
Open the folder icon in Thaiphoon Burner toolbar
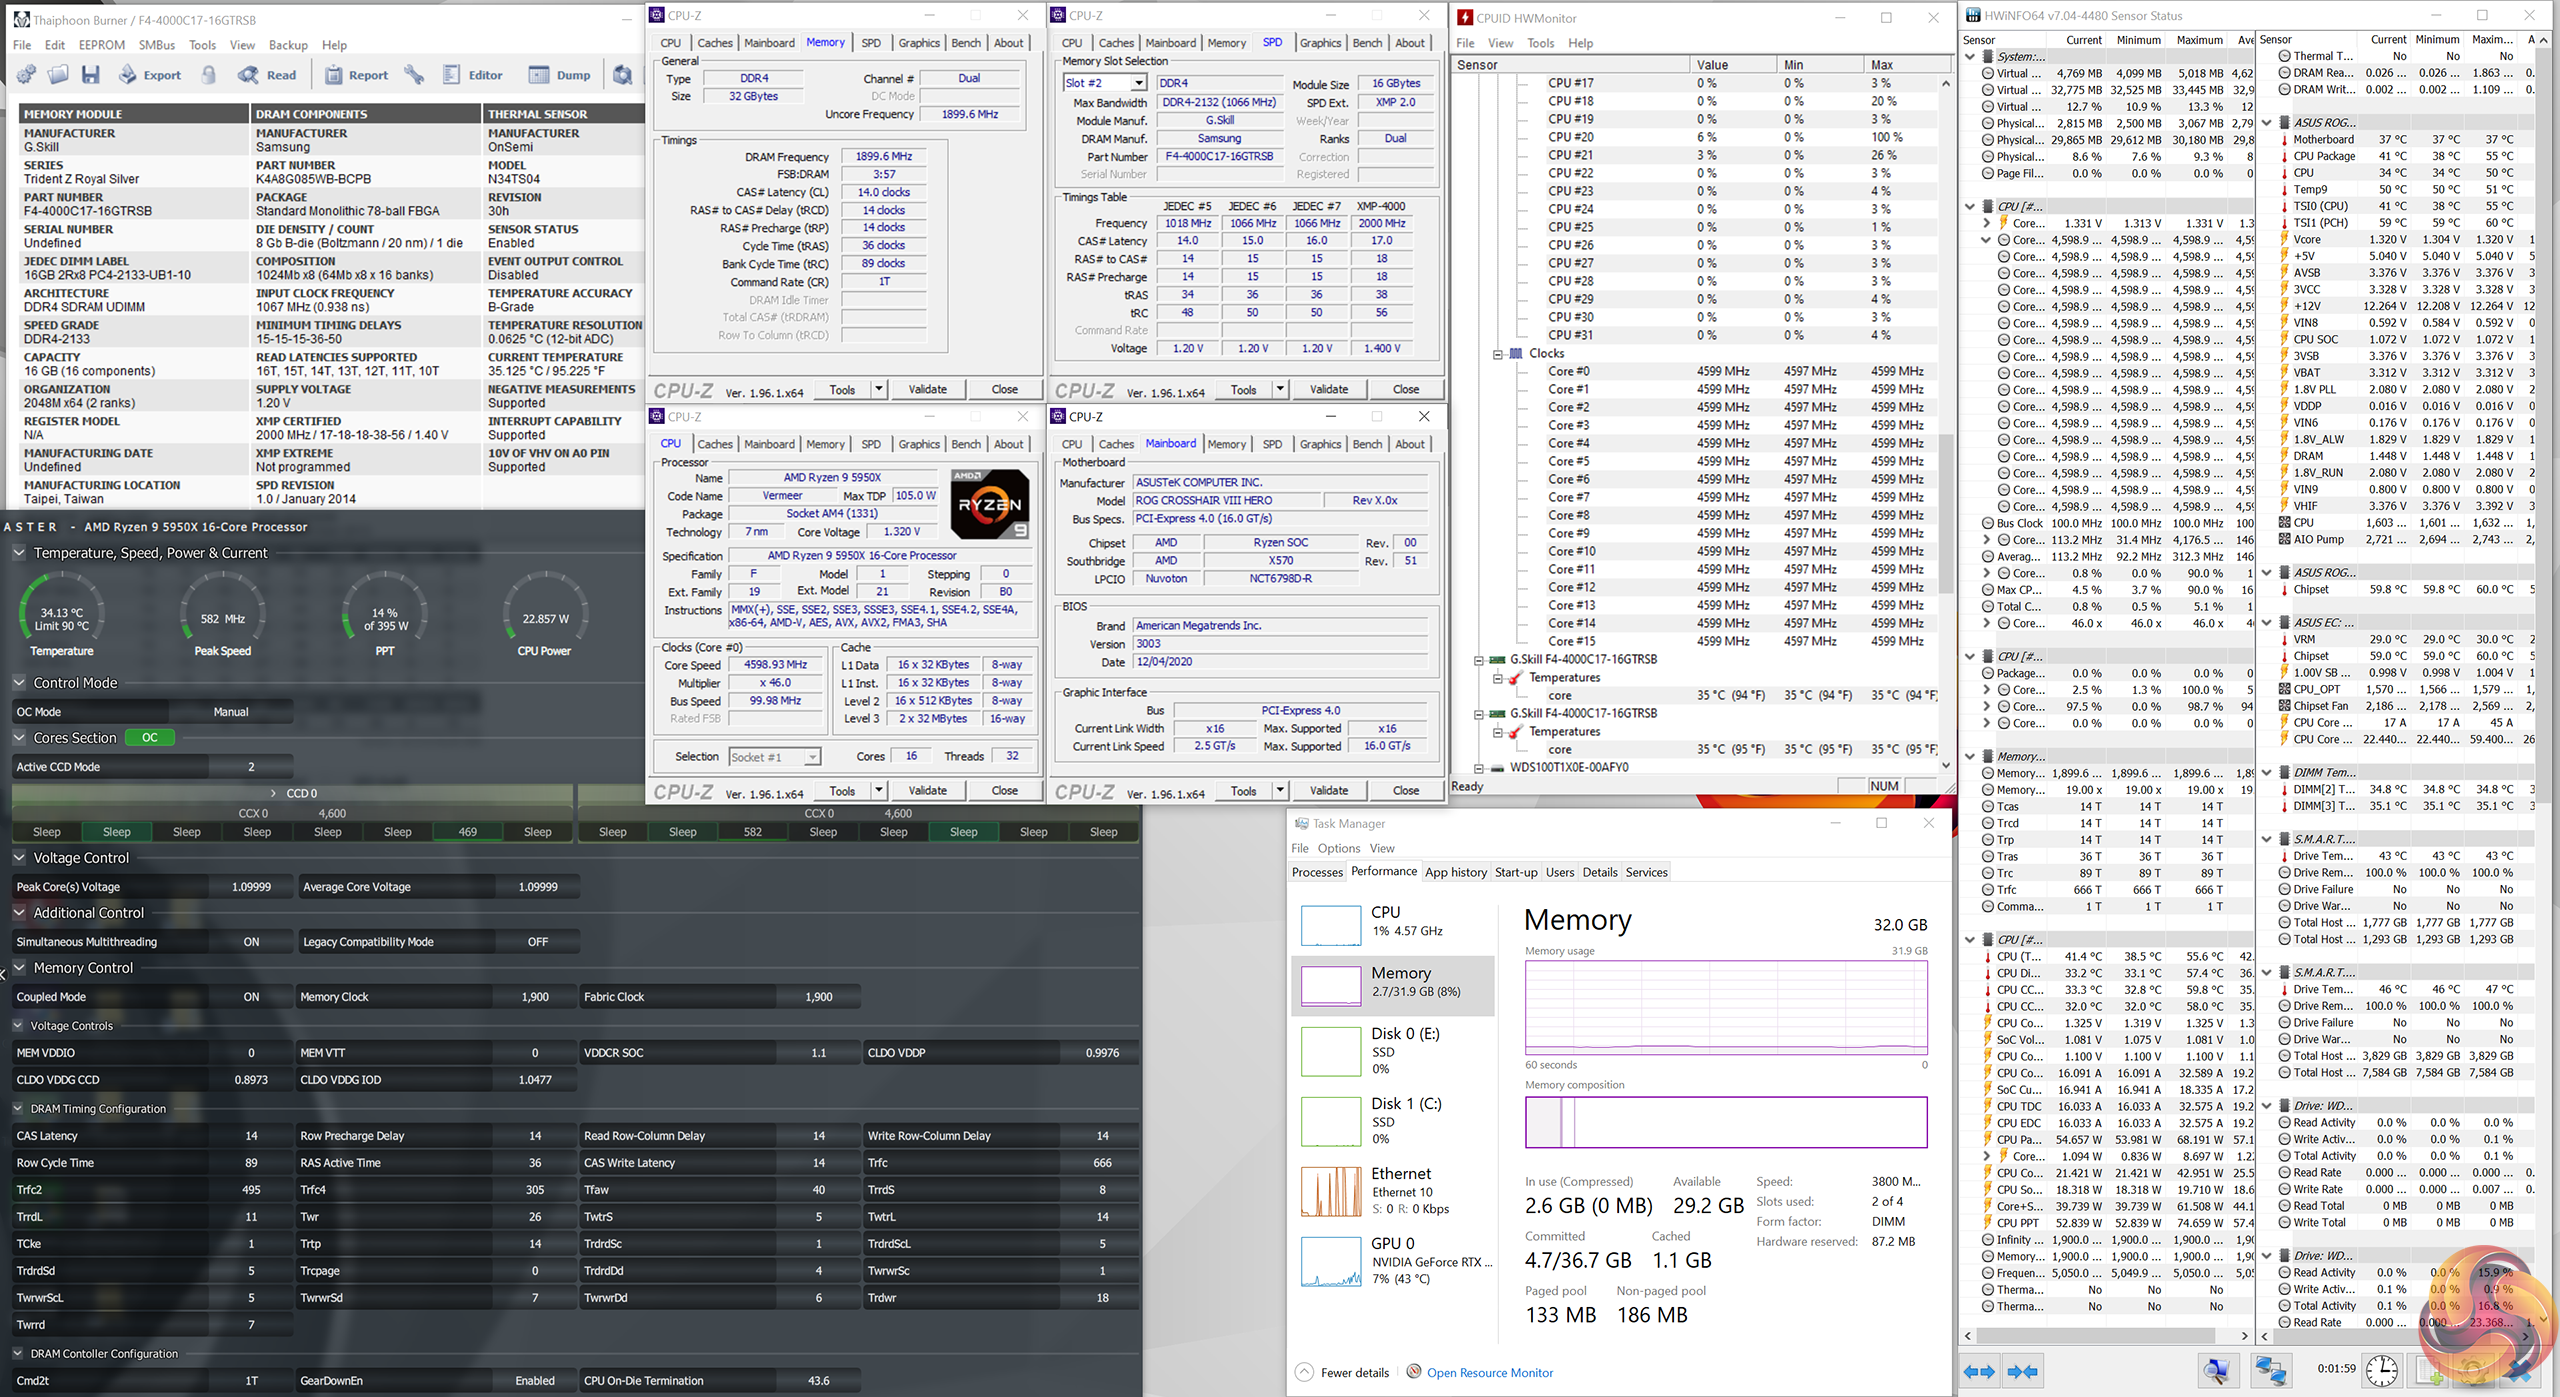coord(59,75)
